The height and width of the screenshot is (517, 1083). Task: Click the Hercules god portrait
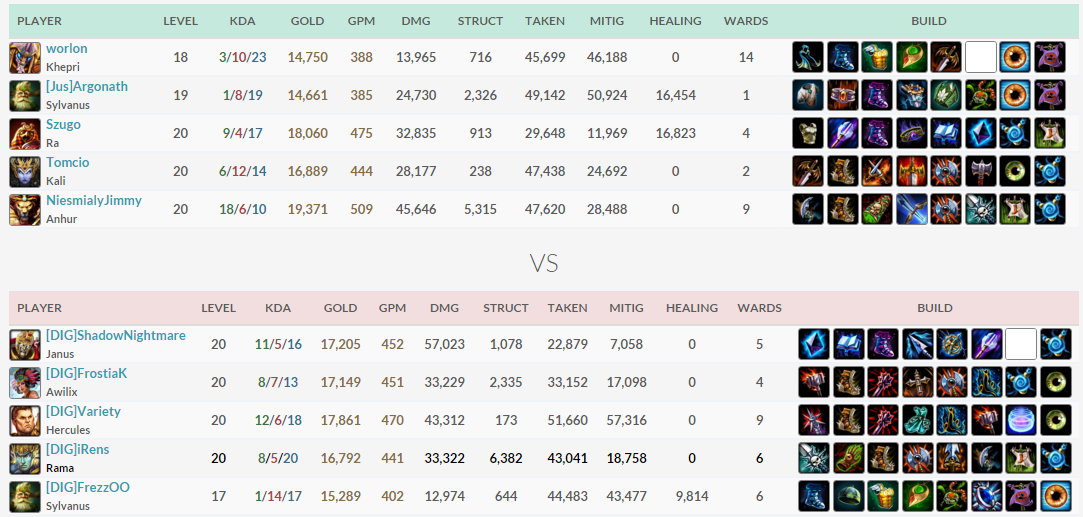pos(25,420)
